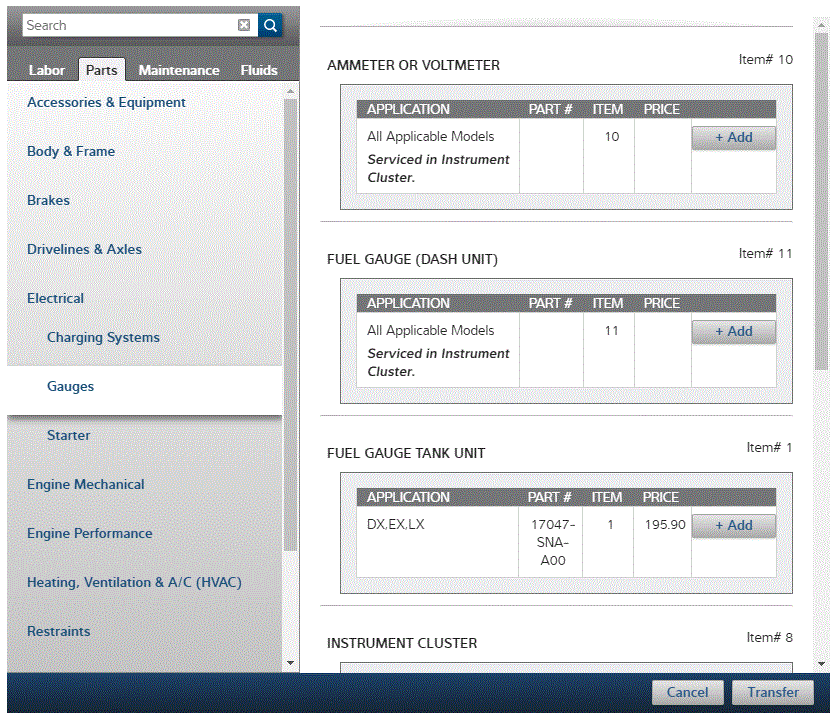Viewport: 838px width, 725px height.
Task: Expand Accessories & Equipment category
Action: coord(106,102)
